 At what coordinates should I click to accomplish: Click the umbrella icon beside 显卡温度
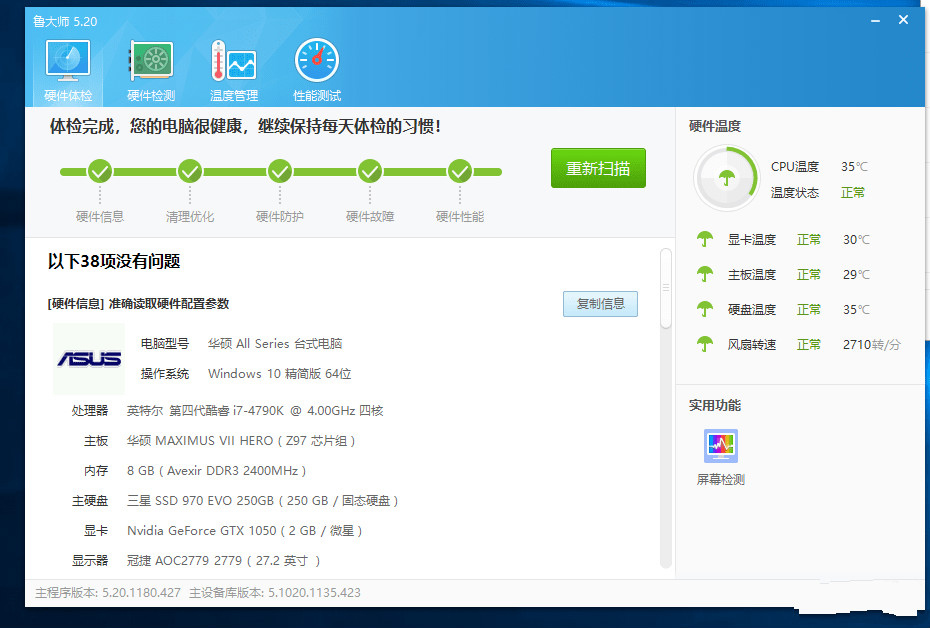[x=705, y=240]
